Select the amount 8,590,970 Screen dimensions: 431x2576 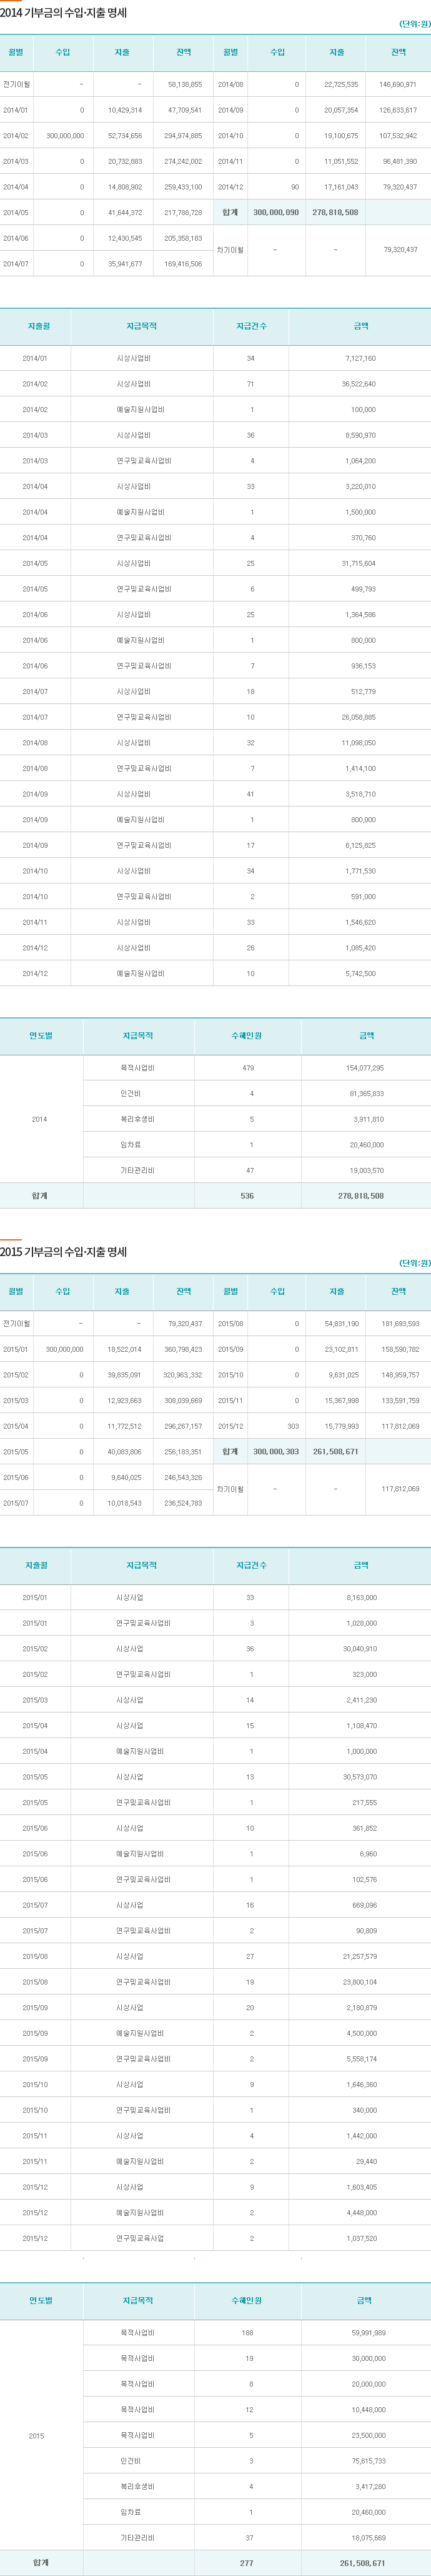360,435
